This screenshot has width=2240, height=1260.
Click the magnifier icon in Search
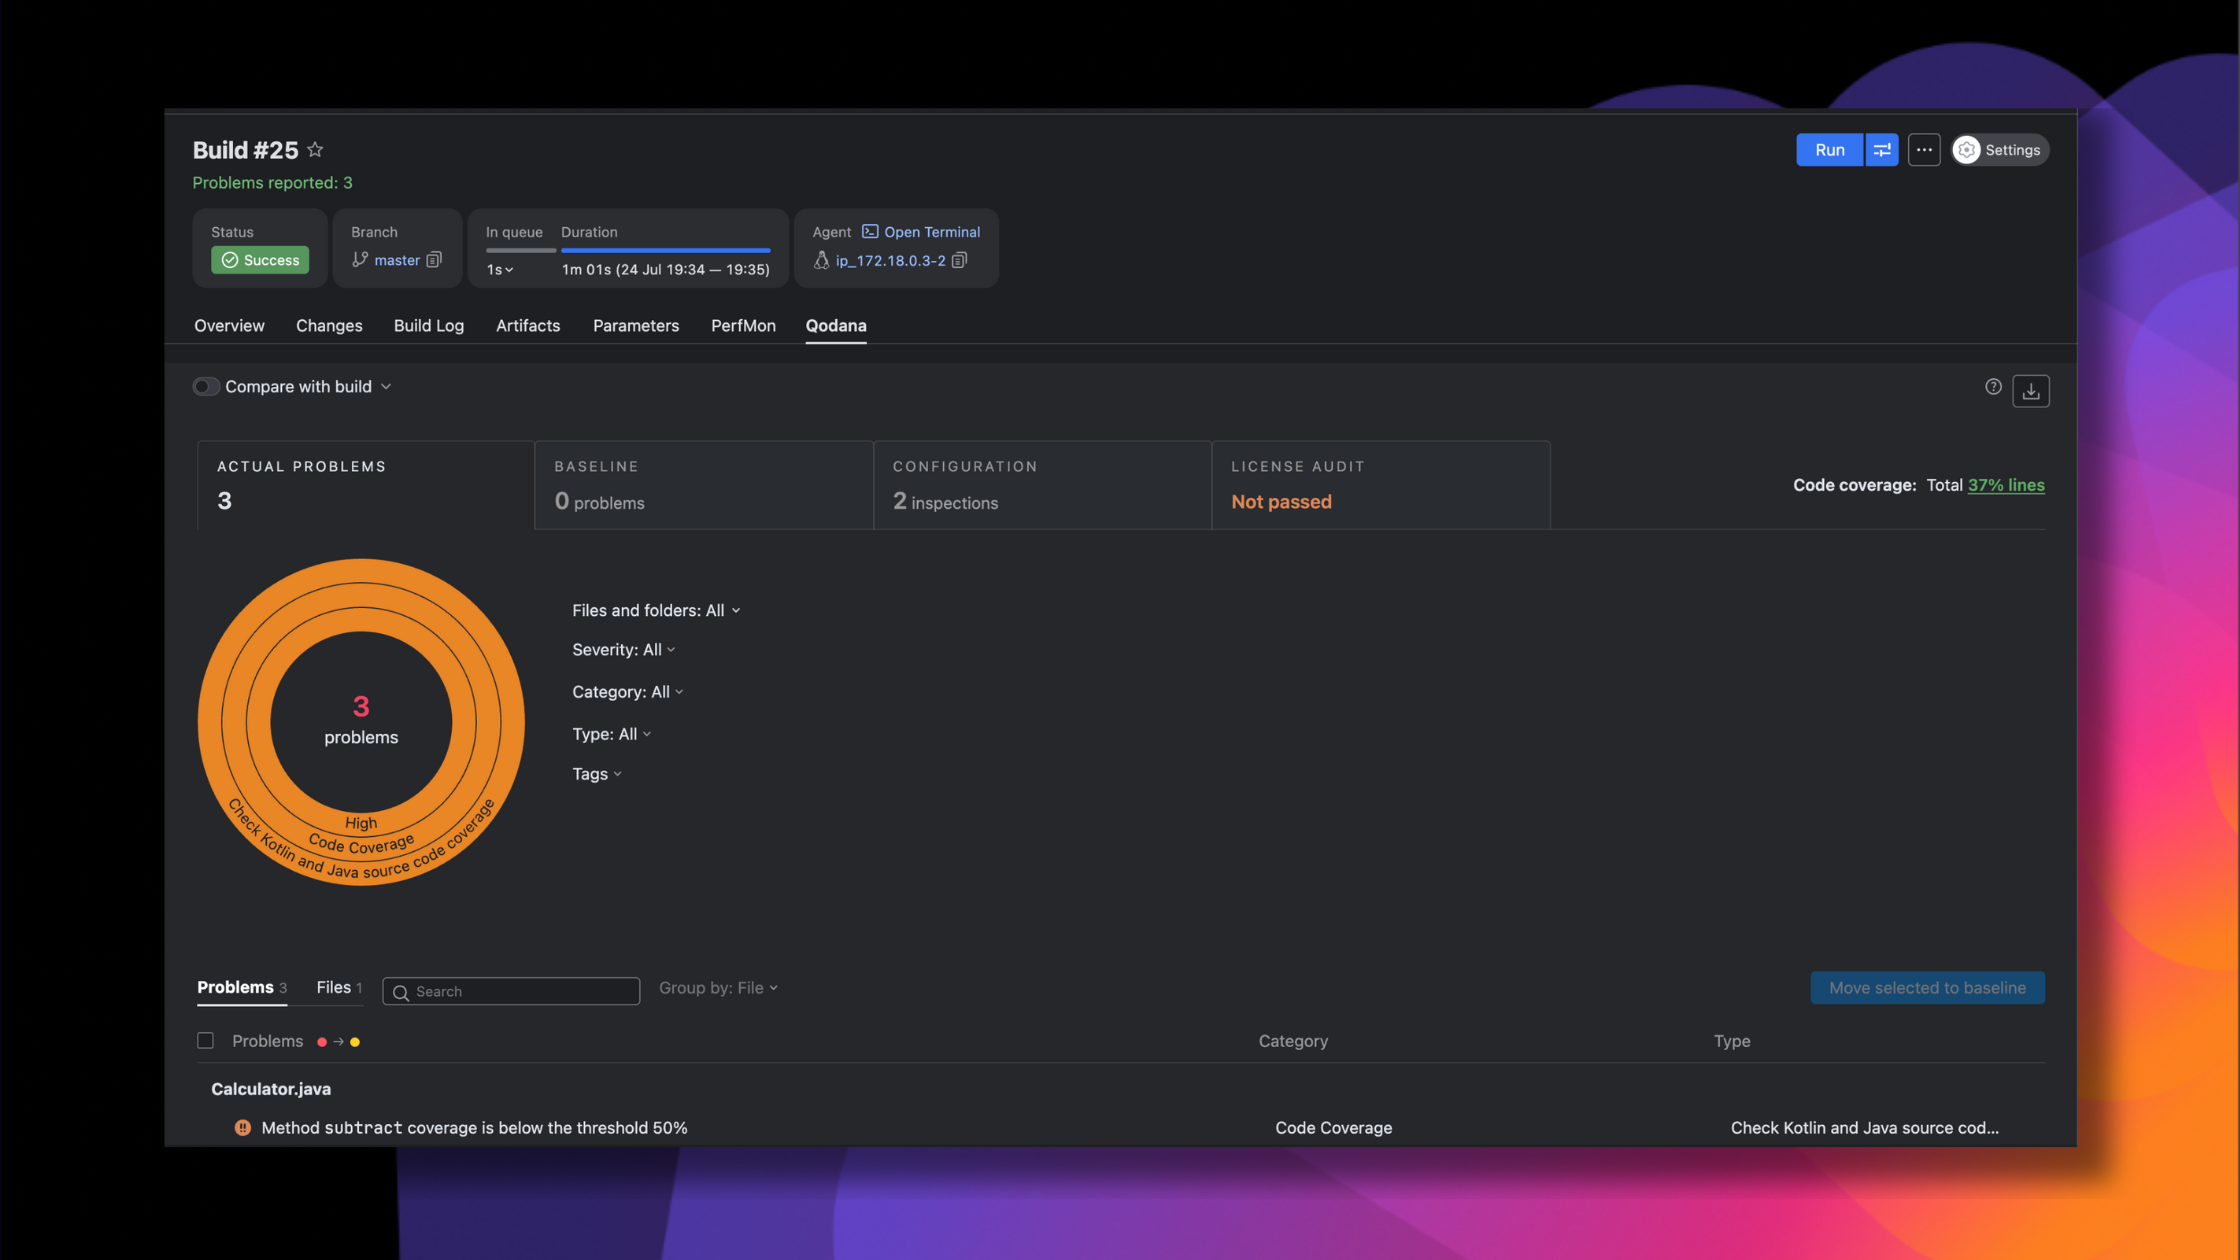tap(401, 992)
